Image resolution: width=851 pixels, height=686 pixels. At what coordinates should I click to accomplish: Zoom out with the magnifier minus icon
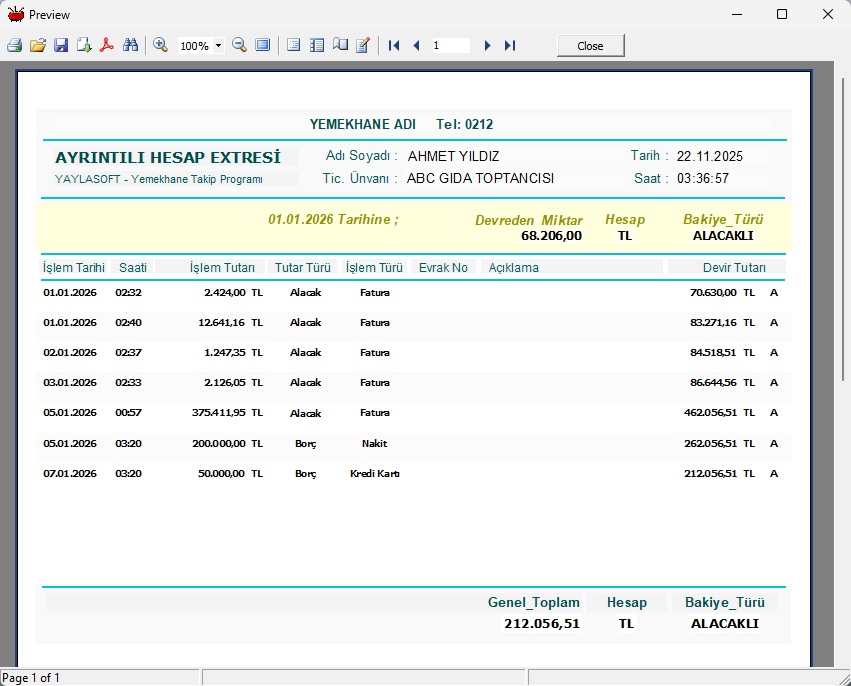click(x=239, y=46)
